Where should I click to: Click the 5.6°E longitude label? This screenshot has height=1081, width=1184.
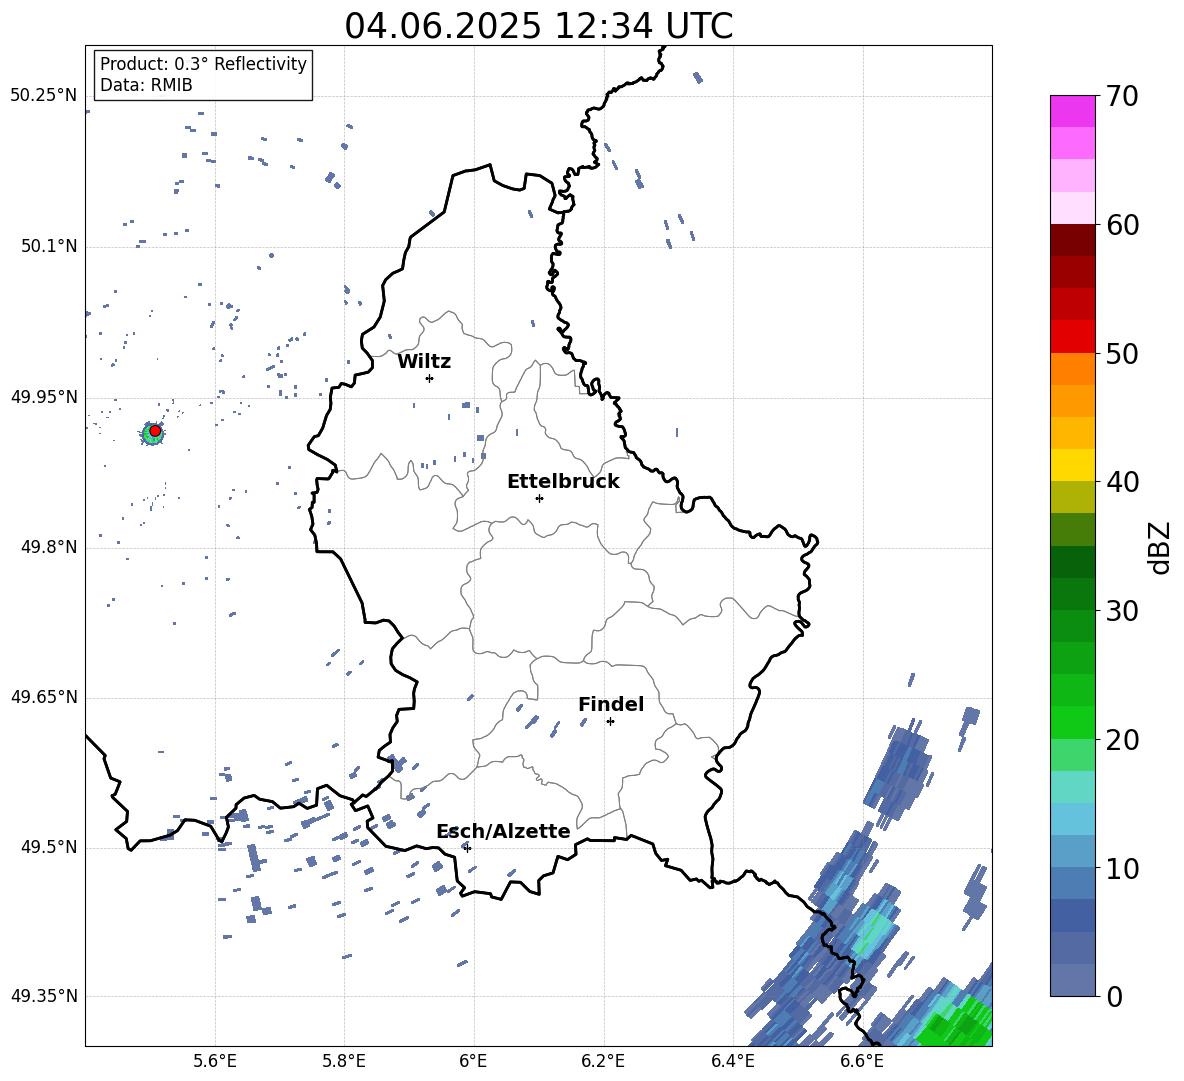click(x=215, y=1061)
